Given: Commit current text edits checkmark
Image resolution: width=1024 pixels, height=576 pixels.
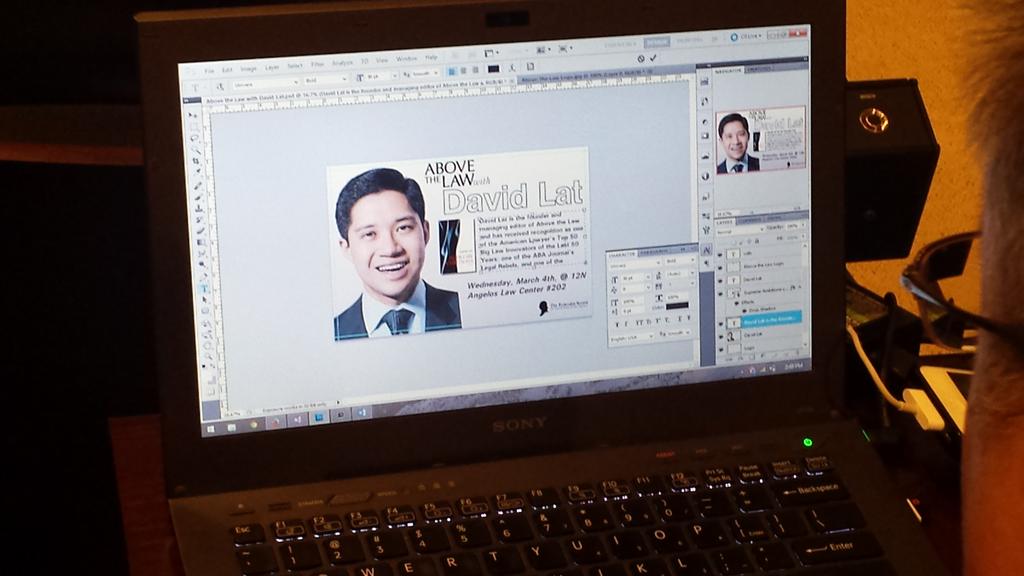Looking at the screenshot, I should tap(653, 58).
